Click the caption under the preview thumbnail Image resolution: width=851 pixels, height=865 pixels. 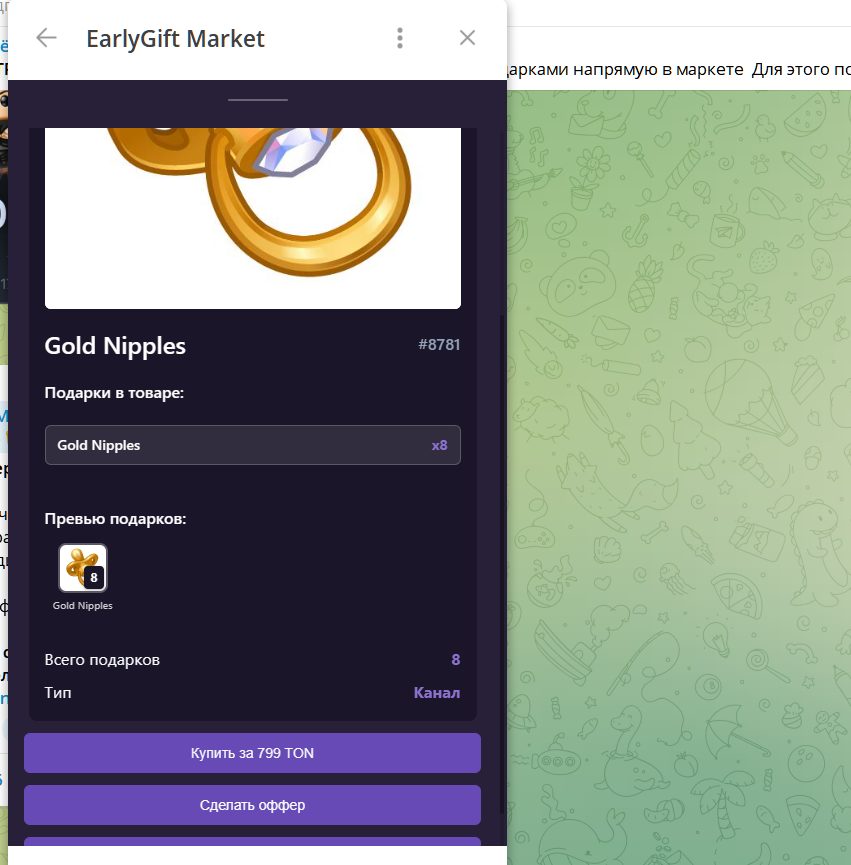coord(83,606)
